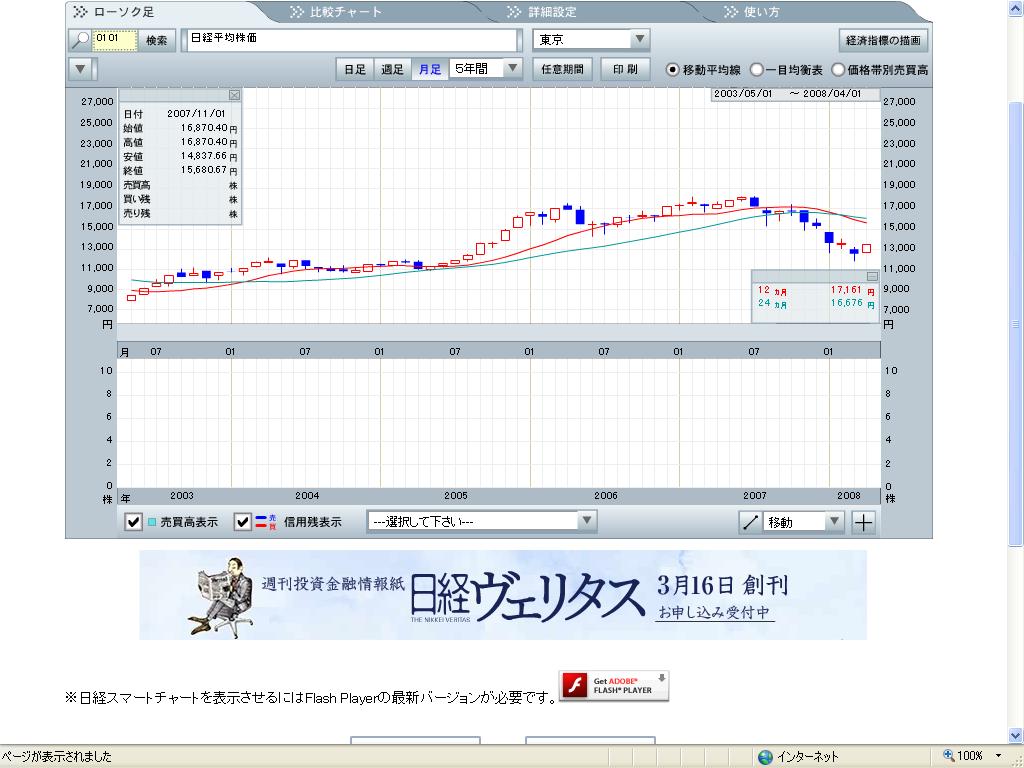
Task: Open the 選択して下さい indicator dropdown
Action: coord(586,521)
